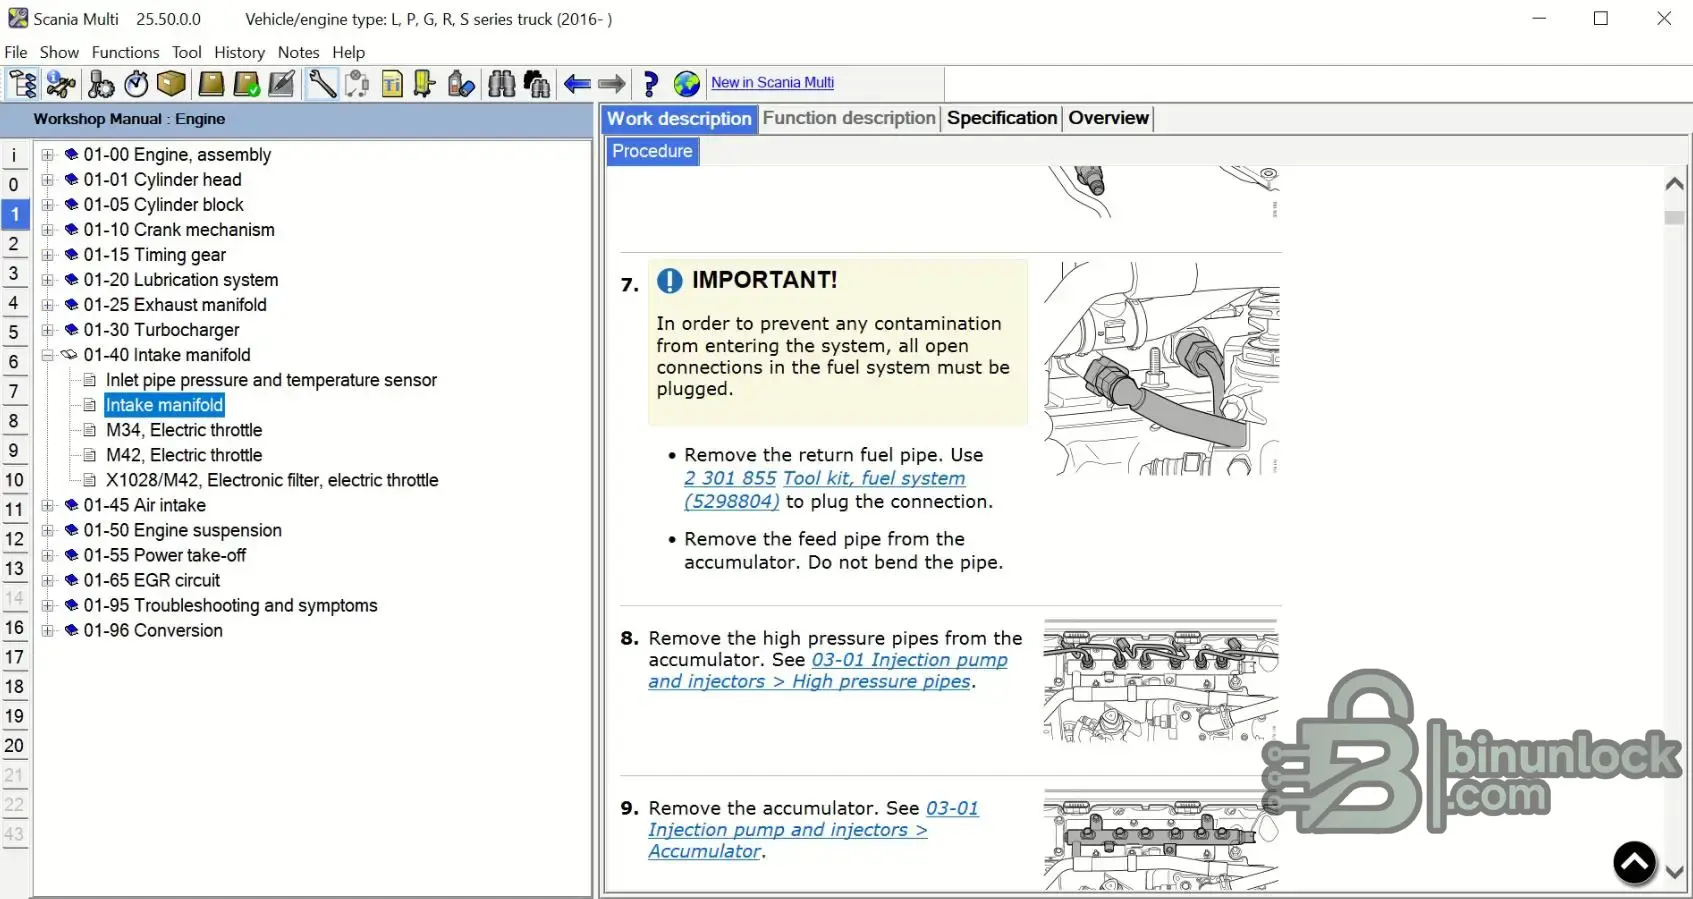
Task: Select main group 10 in the sidebar
Action: (14, 480)
